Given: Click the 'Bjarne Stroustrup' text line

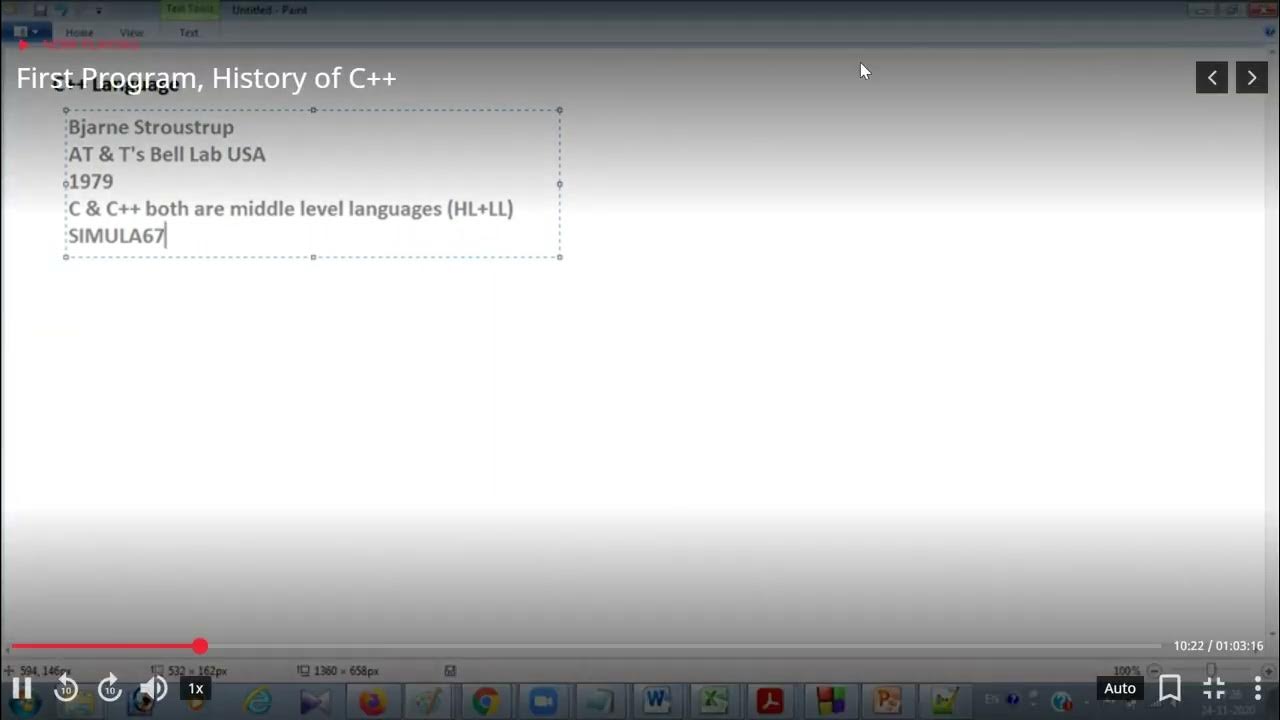Looking at the screenshot, I should click(151, 127).
